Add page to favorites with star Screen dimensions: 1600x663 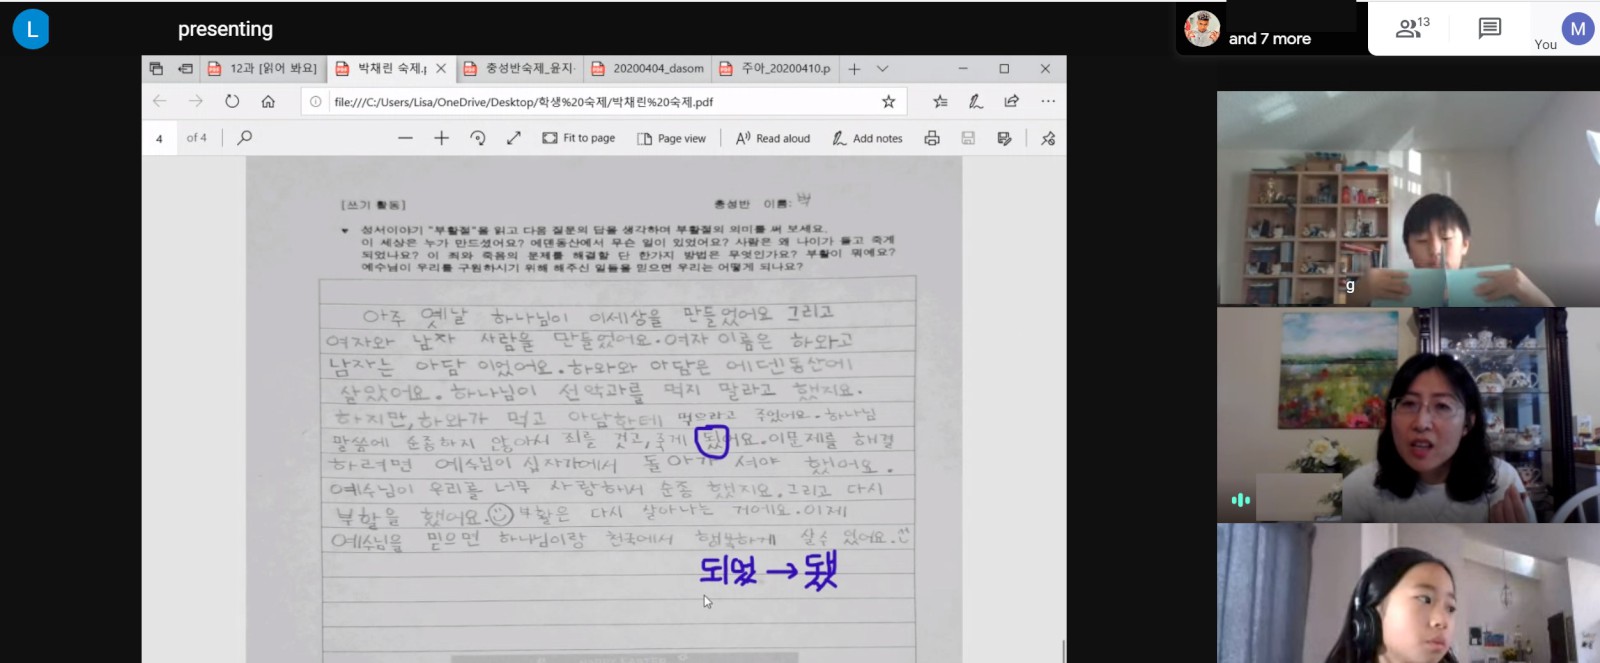click(x=888, y=101)
